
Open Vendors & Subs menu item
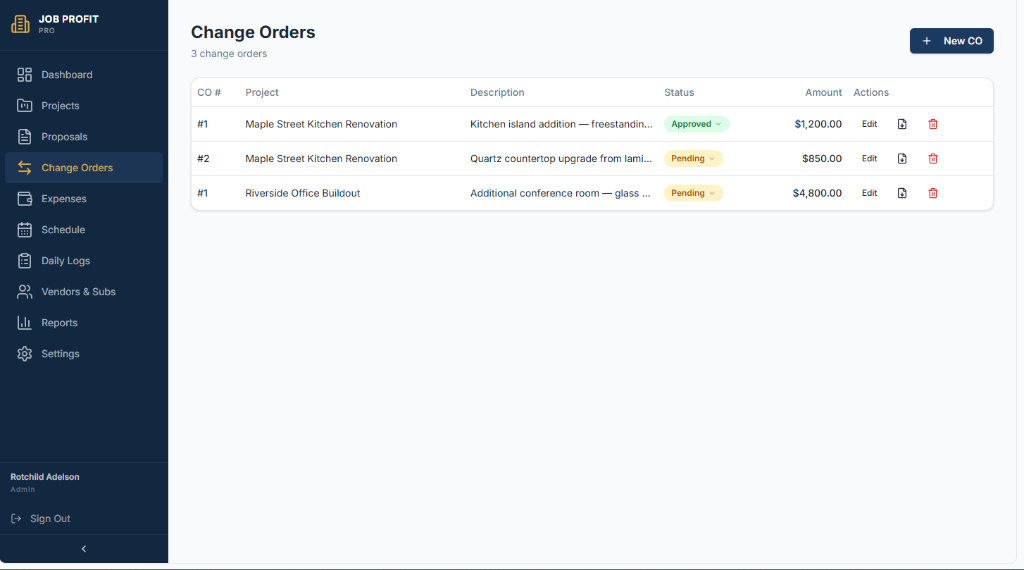84,292
